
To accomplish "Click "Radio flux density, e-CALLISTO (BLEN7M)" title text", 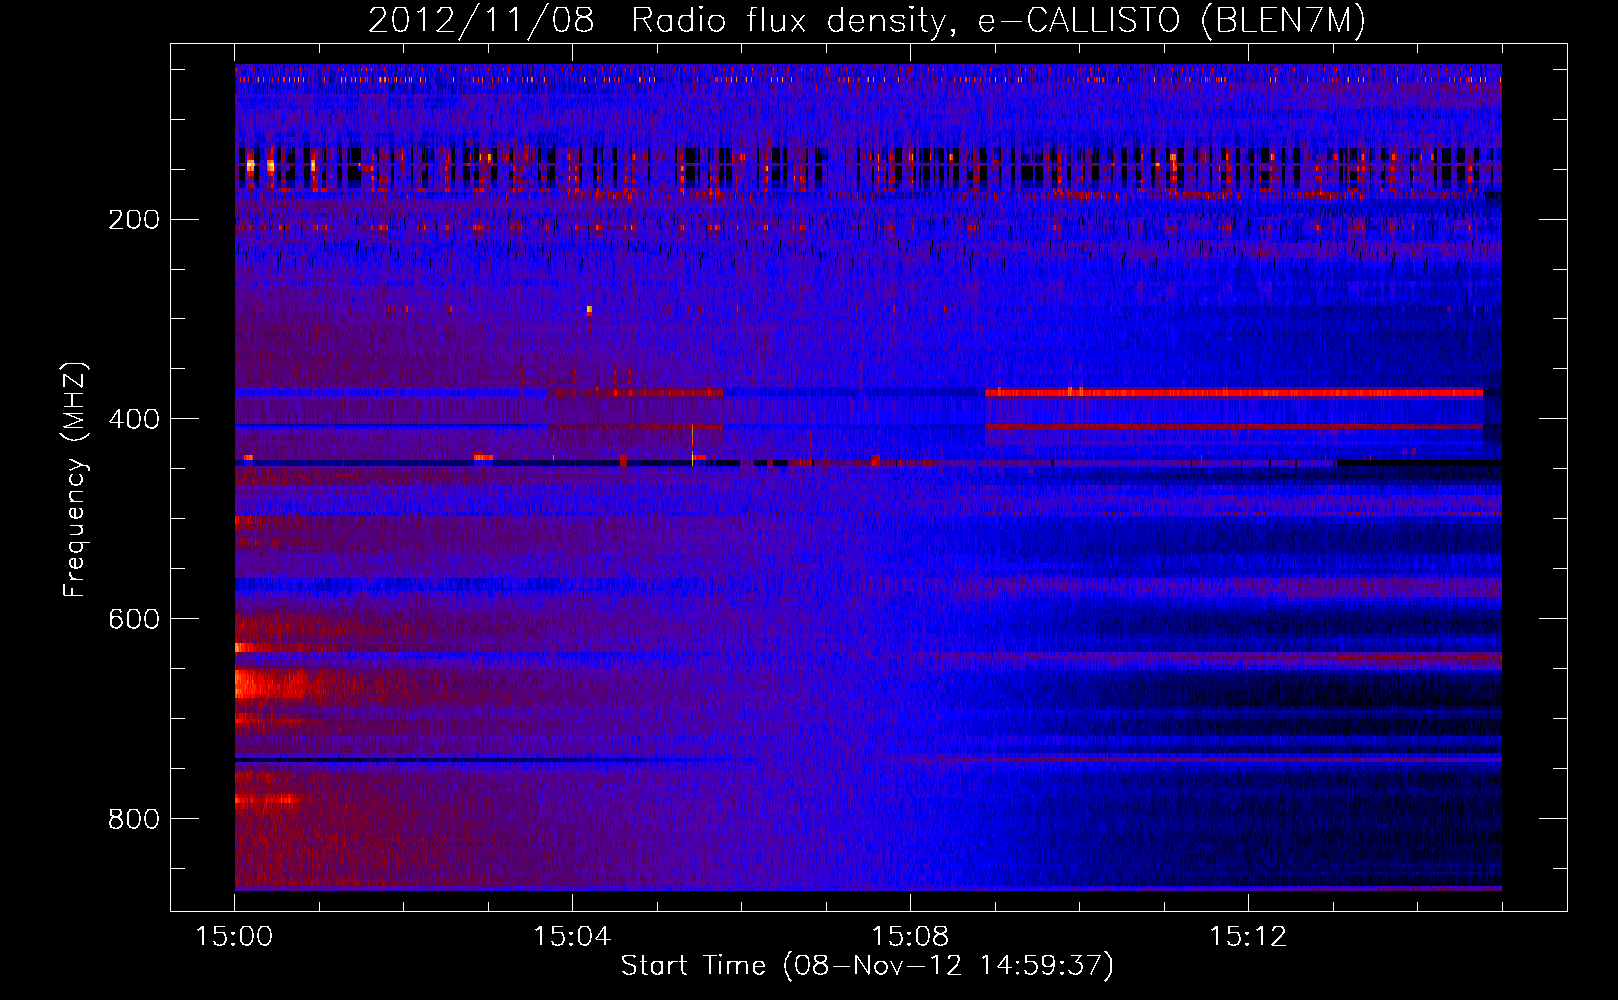I will [998, 21].
